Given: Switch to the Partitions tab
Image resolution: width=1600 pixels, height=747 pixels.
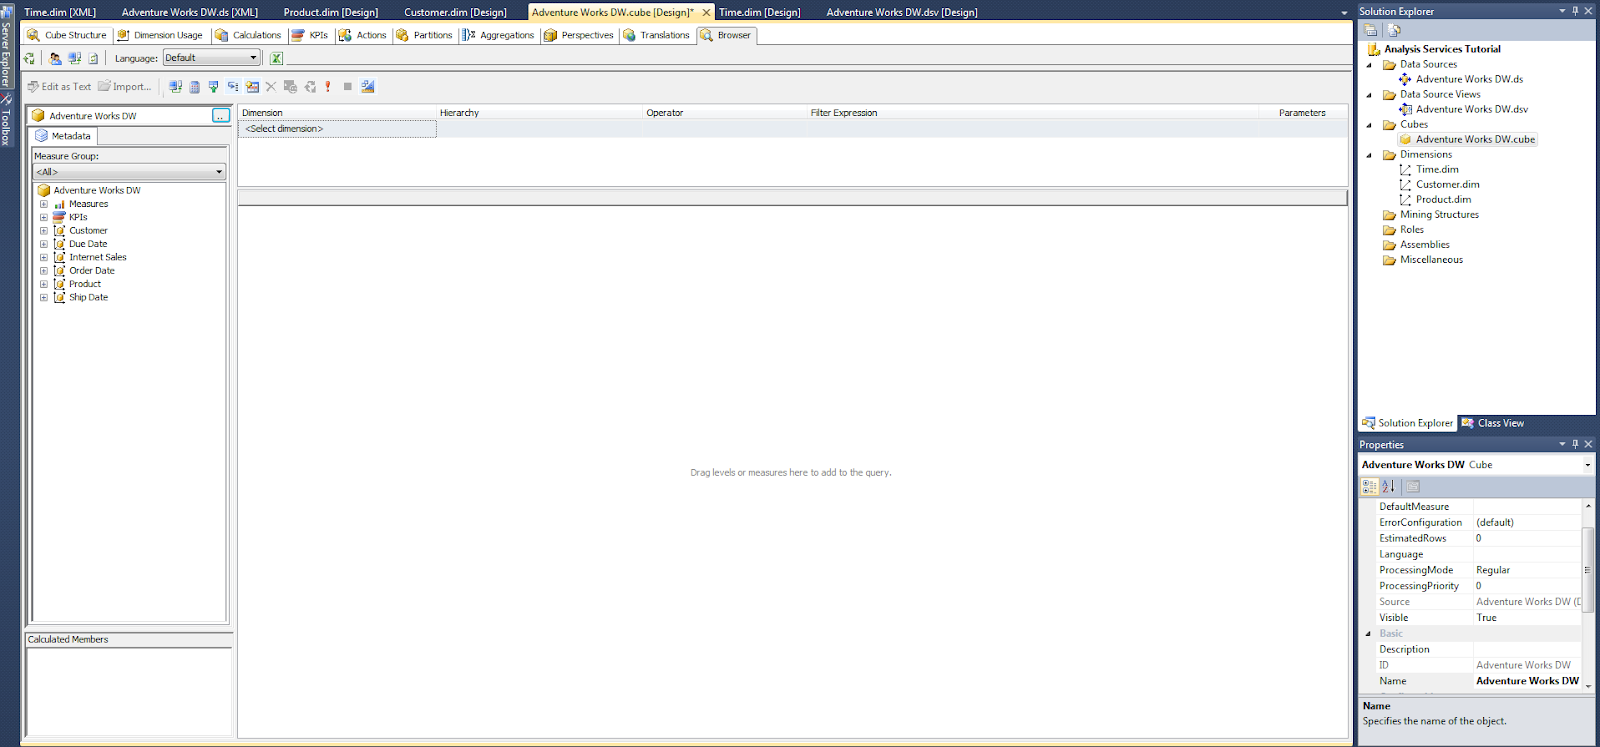Looking at the screenshot, I should 424,35.
